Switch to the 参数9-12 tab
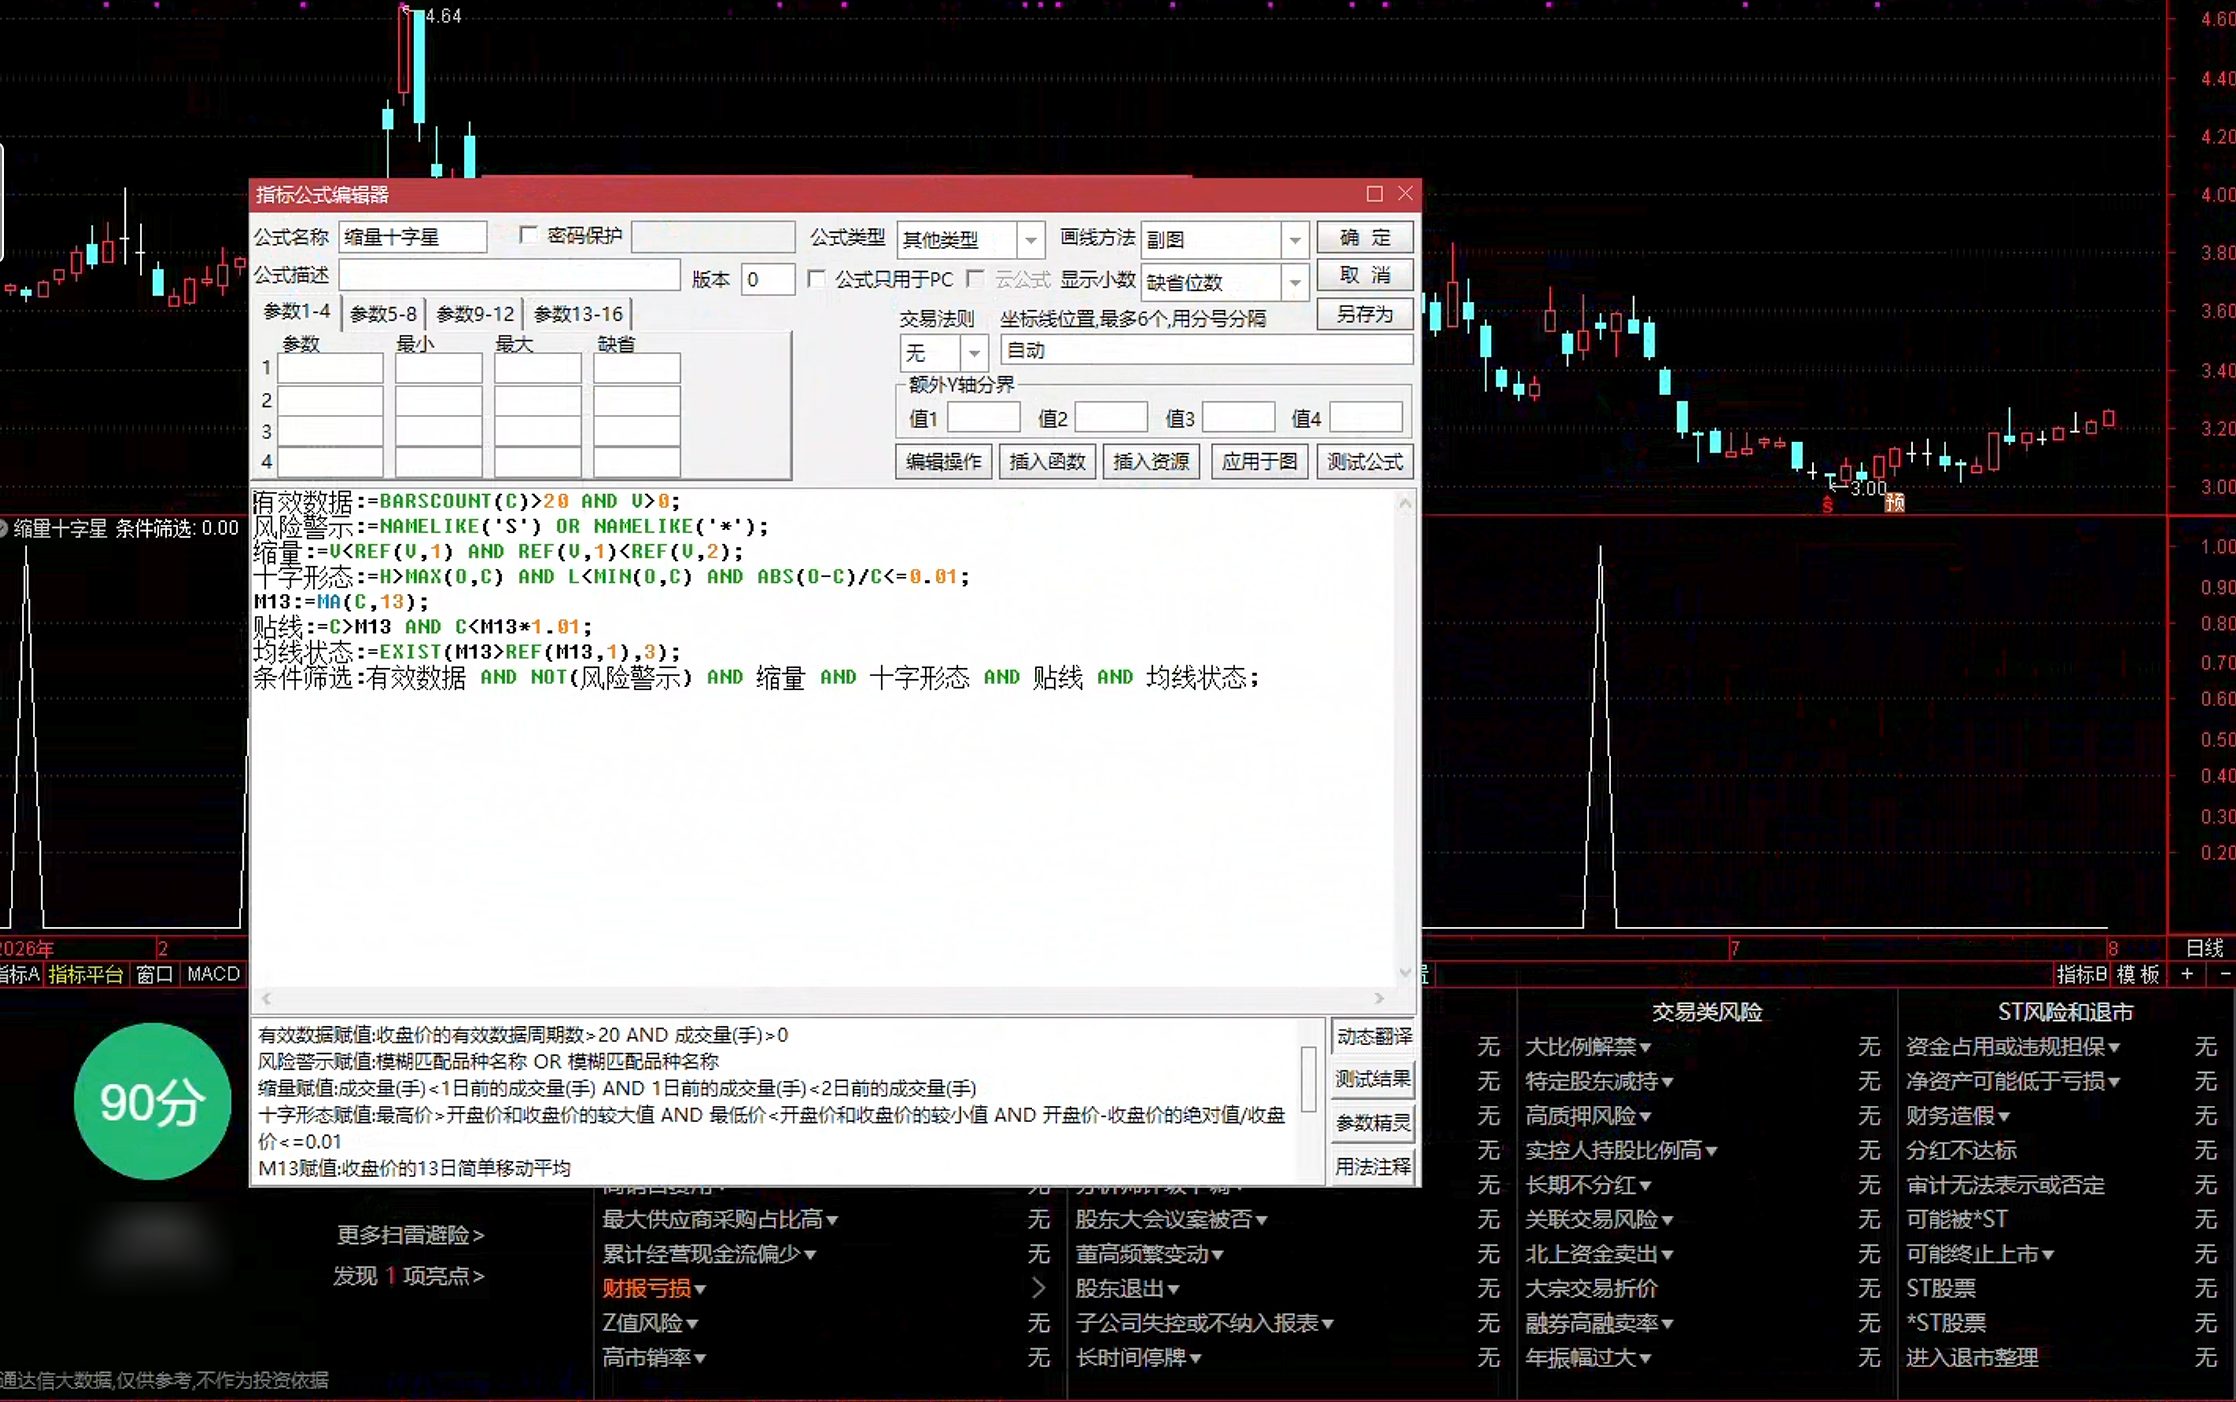The width and height of the screenshot is (2236, 1402). coord(475,314)
